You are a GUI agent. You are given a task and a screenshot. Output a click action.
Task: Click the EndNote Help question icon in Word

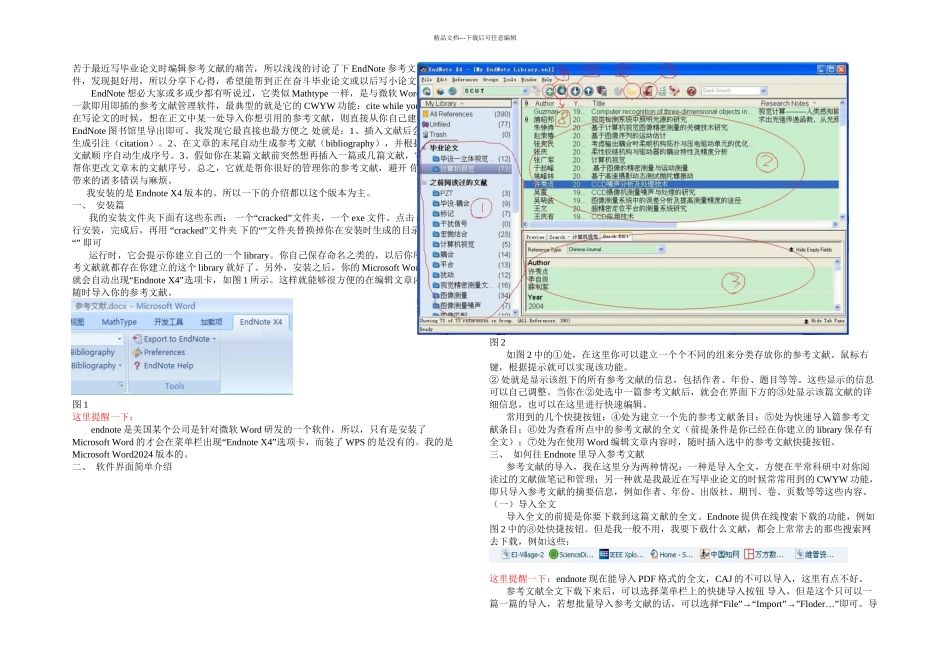pyautogui.click(x=137, y=365)
